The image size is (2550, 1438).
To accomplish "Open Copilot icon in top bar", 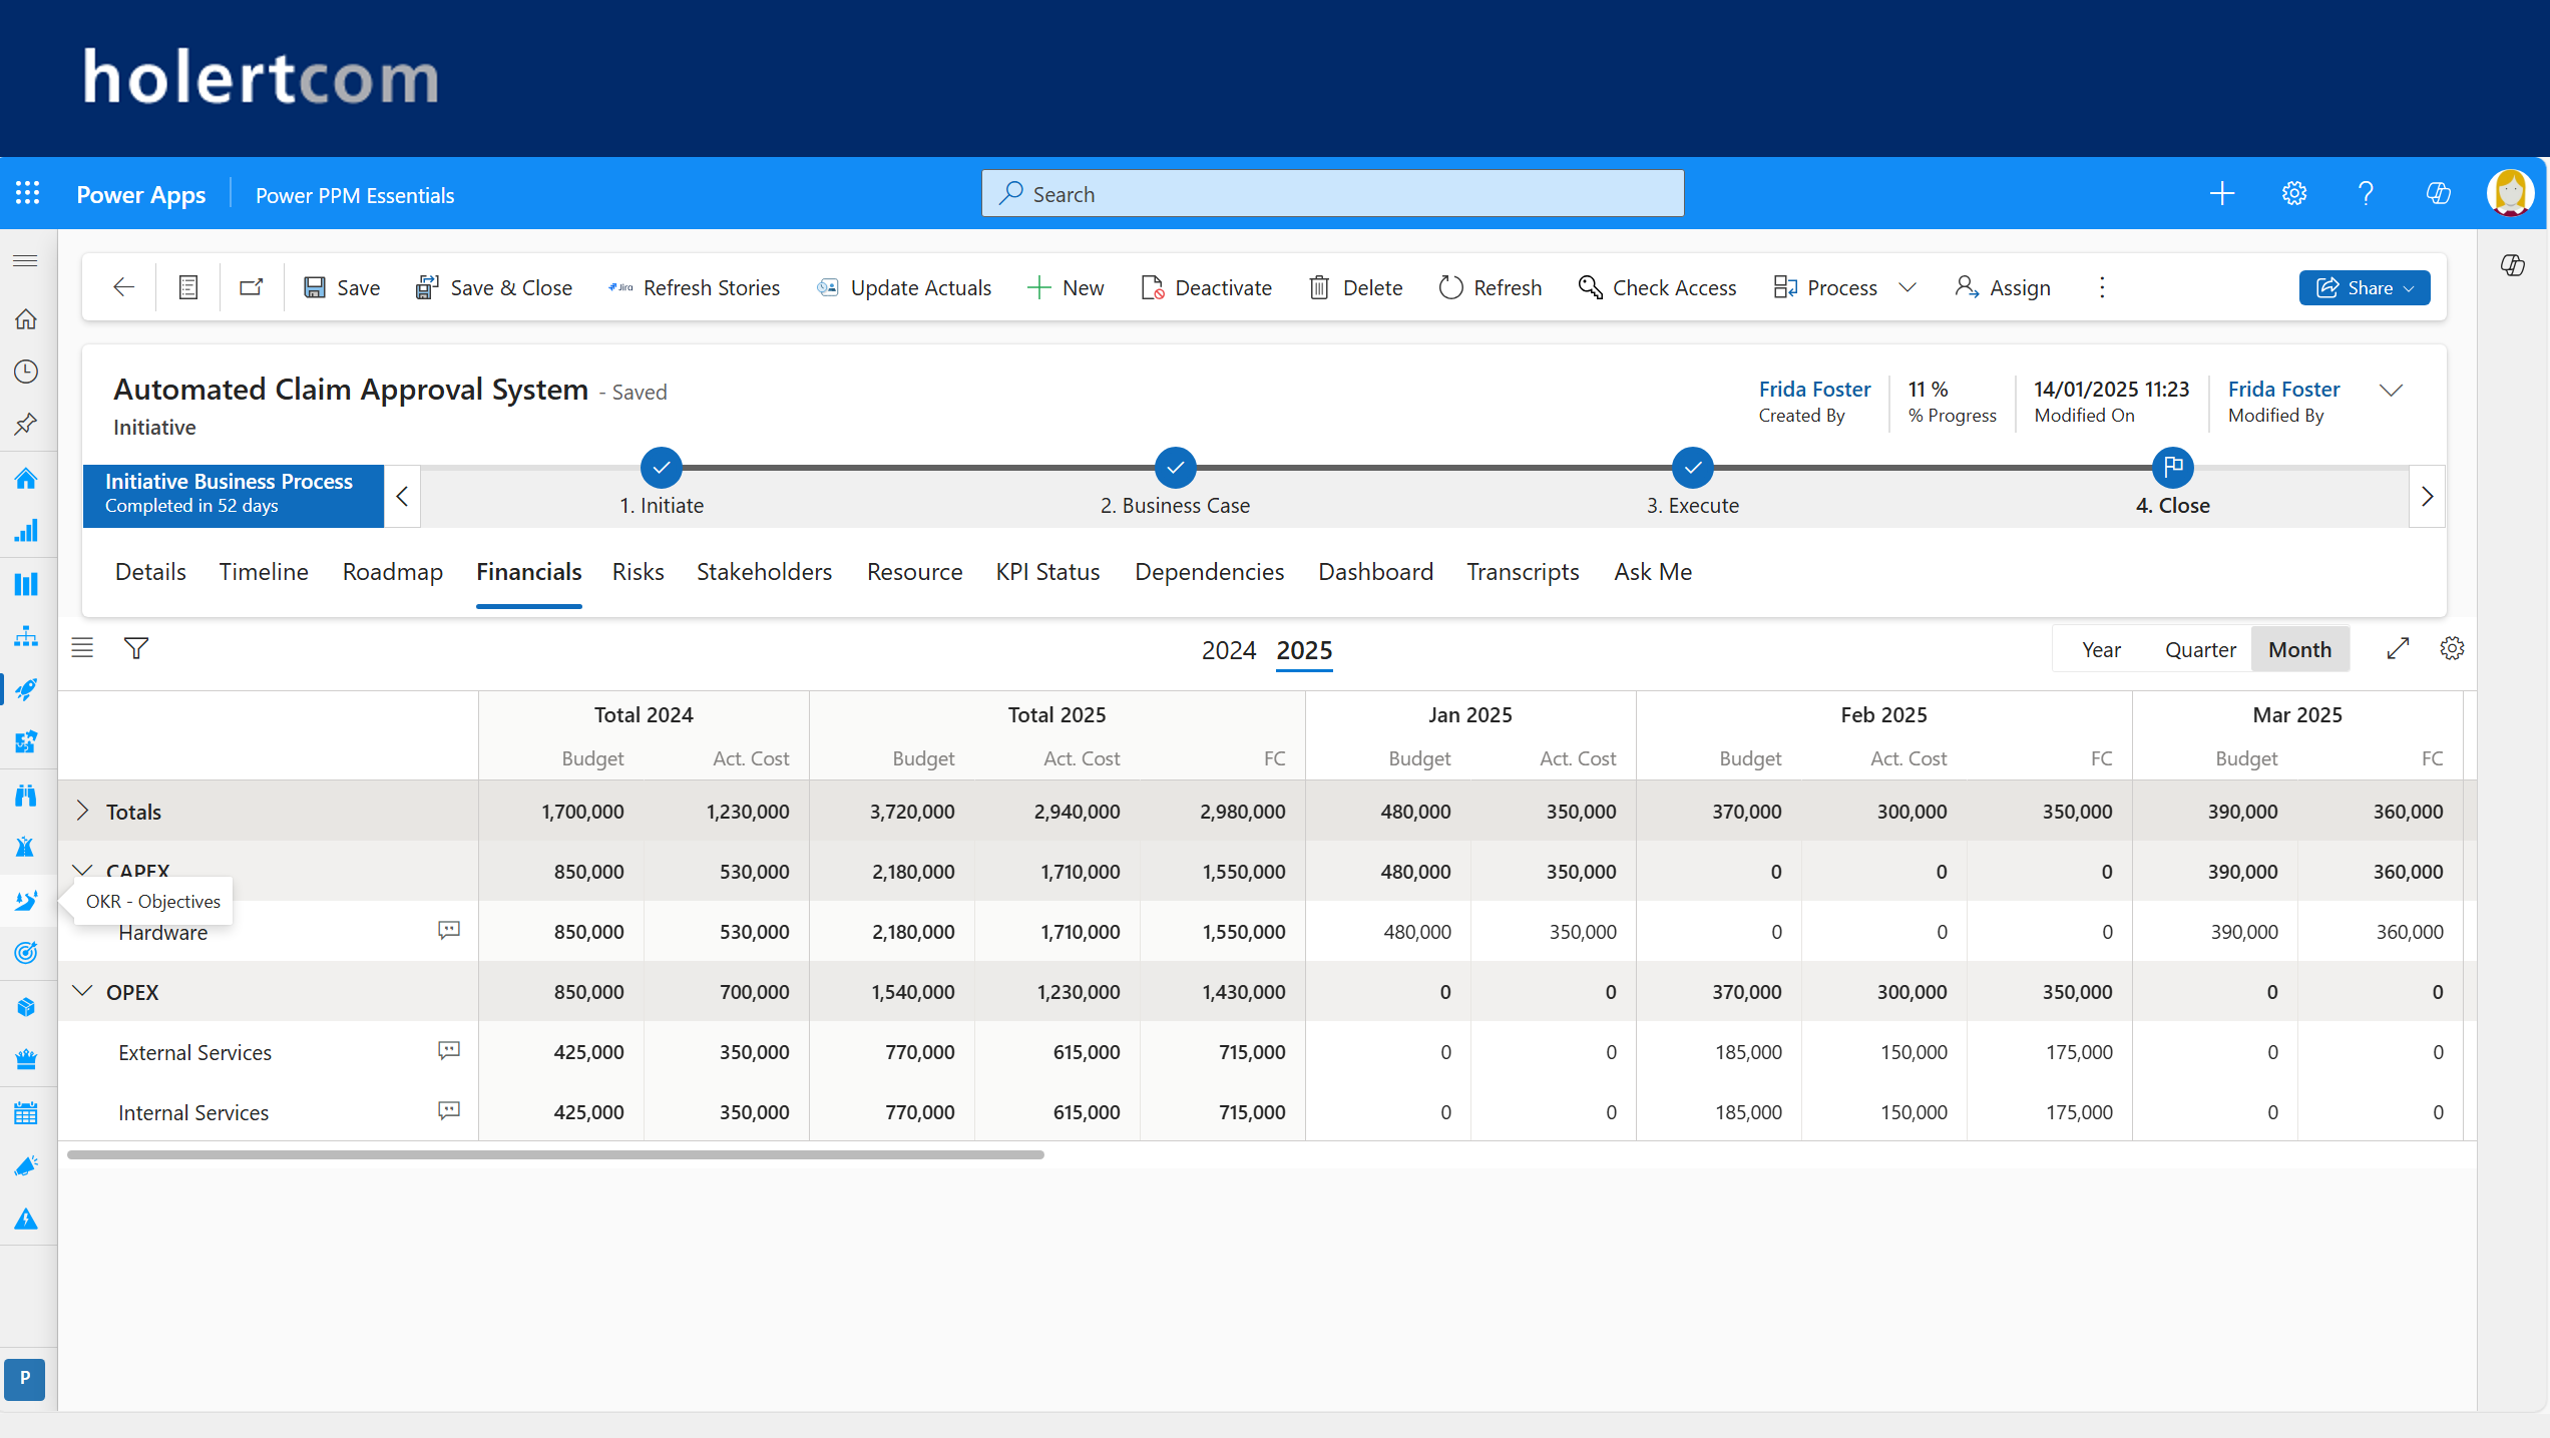I will pos(2438,193).
